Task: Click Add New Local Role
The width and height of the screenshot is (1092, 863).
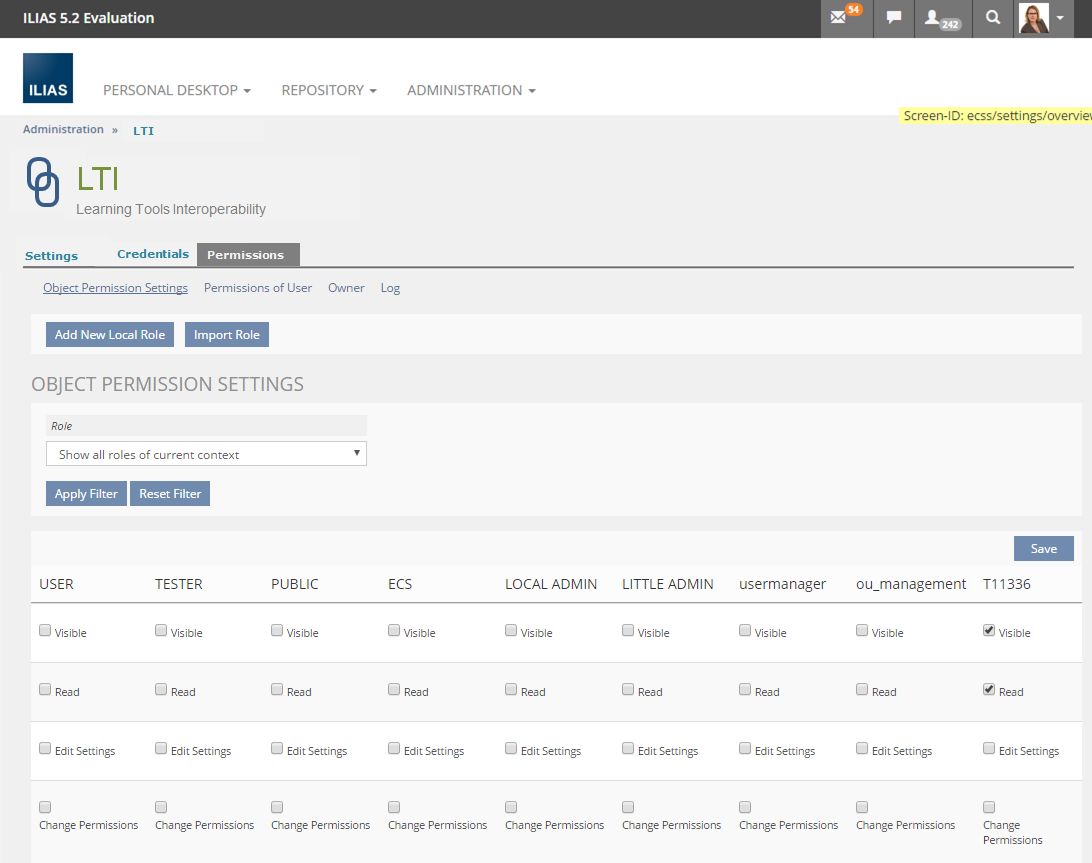Action: pyautogui.click(x=110, y=335)
